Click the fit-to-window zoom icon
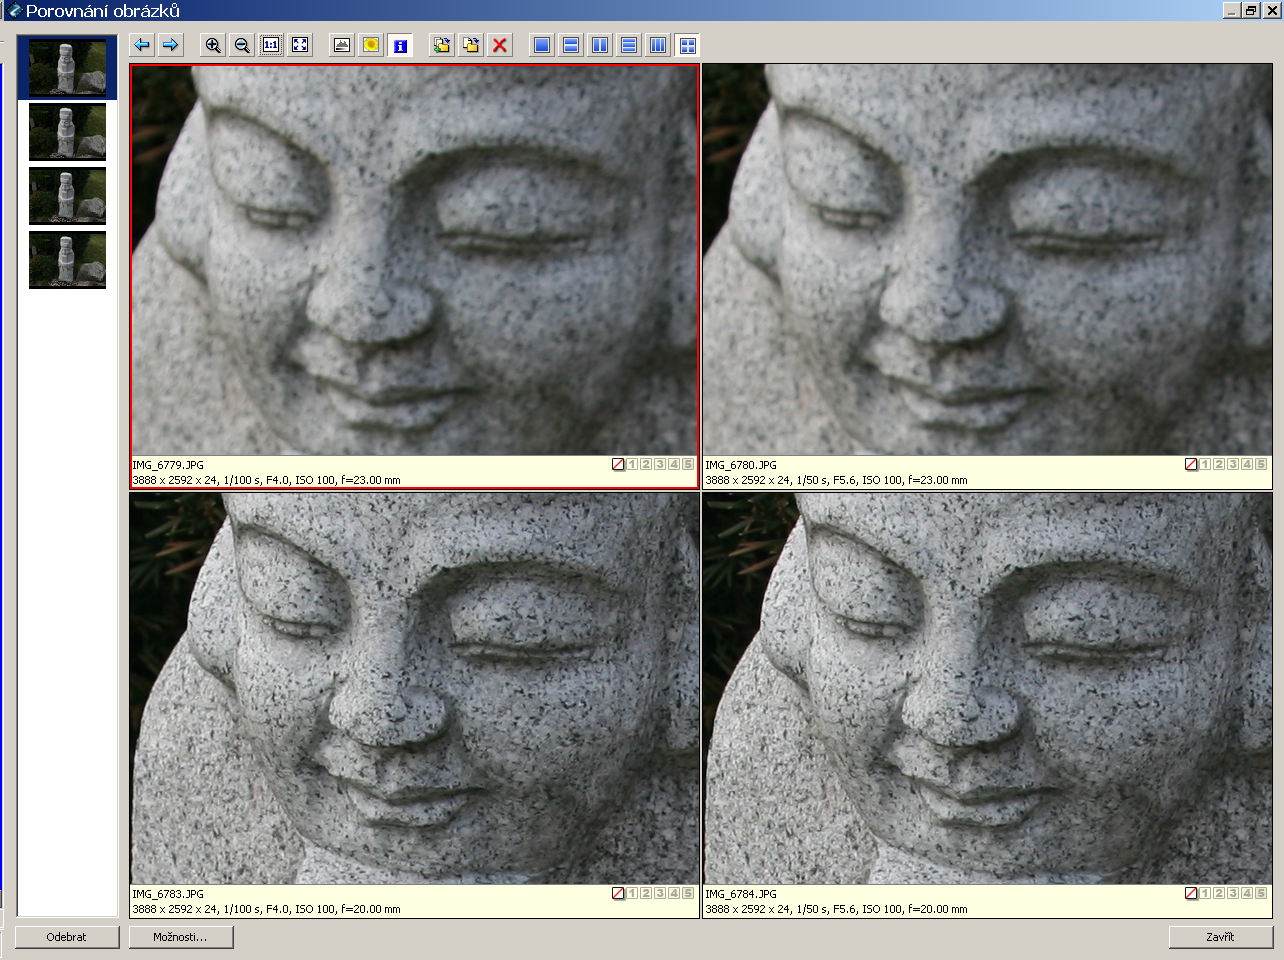1284x960 pixels. 300,45
